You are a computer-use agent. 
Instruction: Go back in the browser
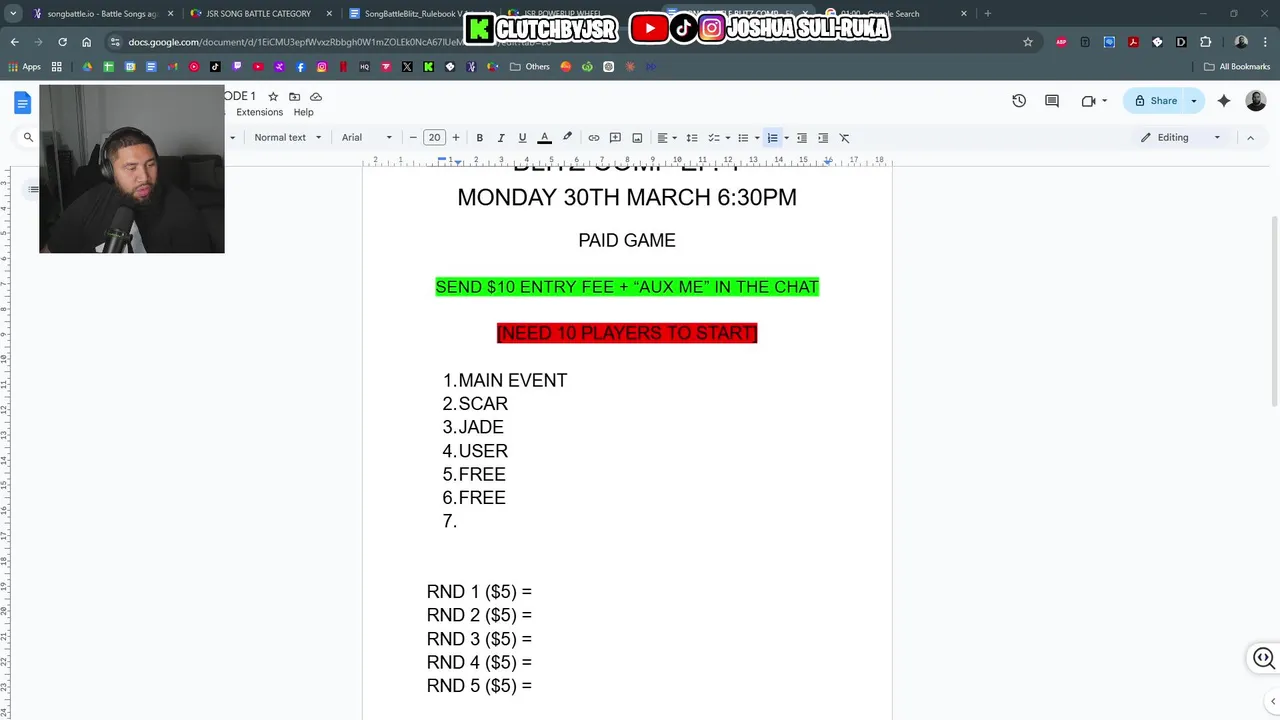coord(14,42)
